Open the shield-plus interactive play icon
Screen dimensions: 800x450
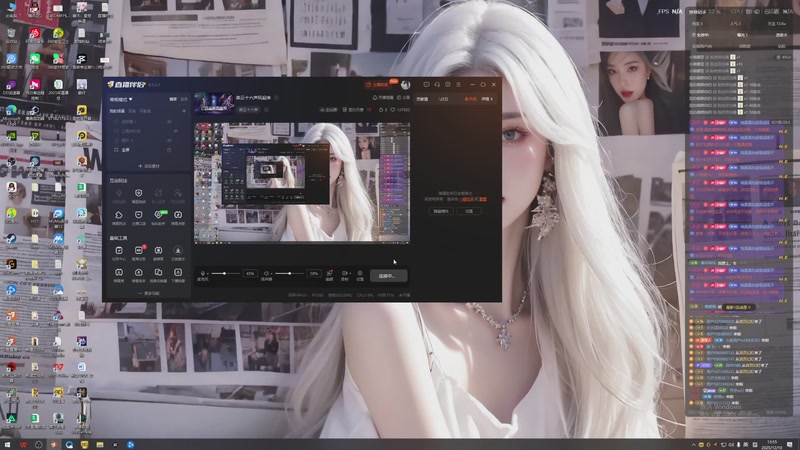(x=138, y=195)
